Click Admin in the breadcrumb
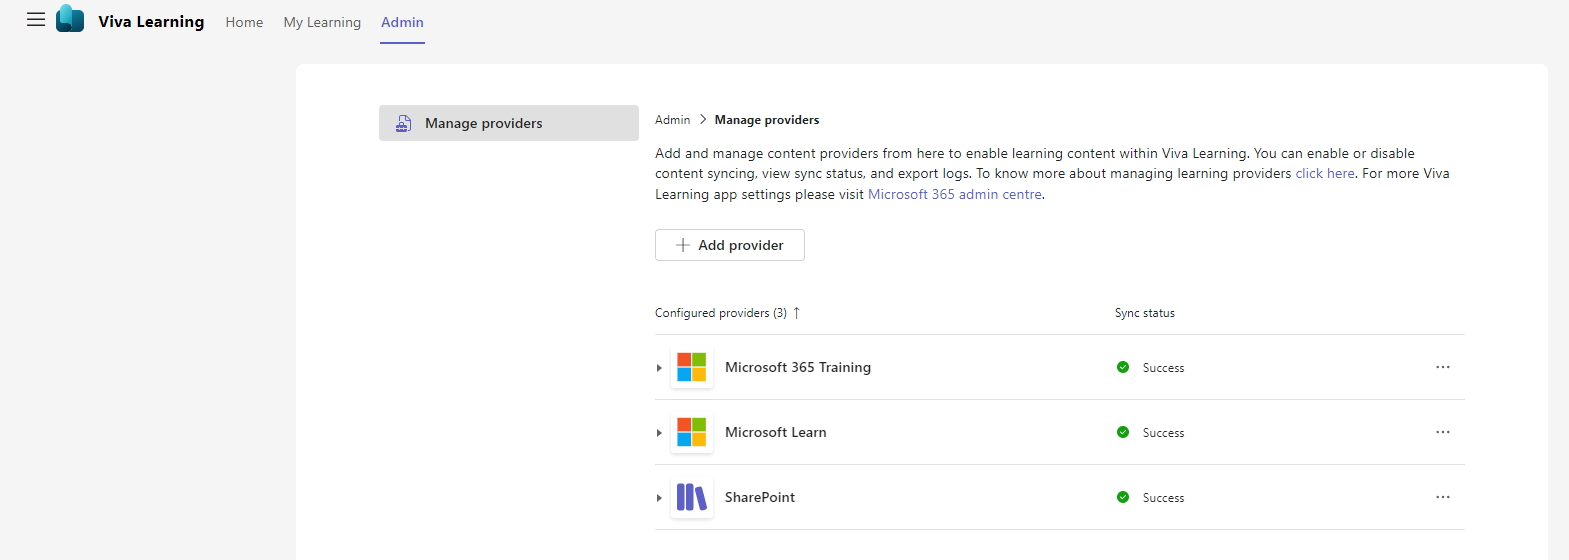 click(672, 120)
